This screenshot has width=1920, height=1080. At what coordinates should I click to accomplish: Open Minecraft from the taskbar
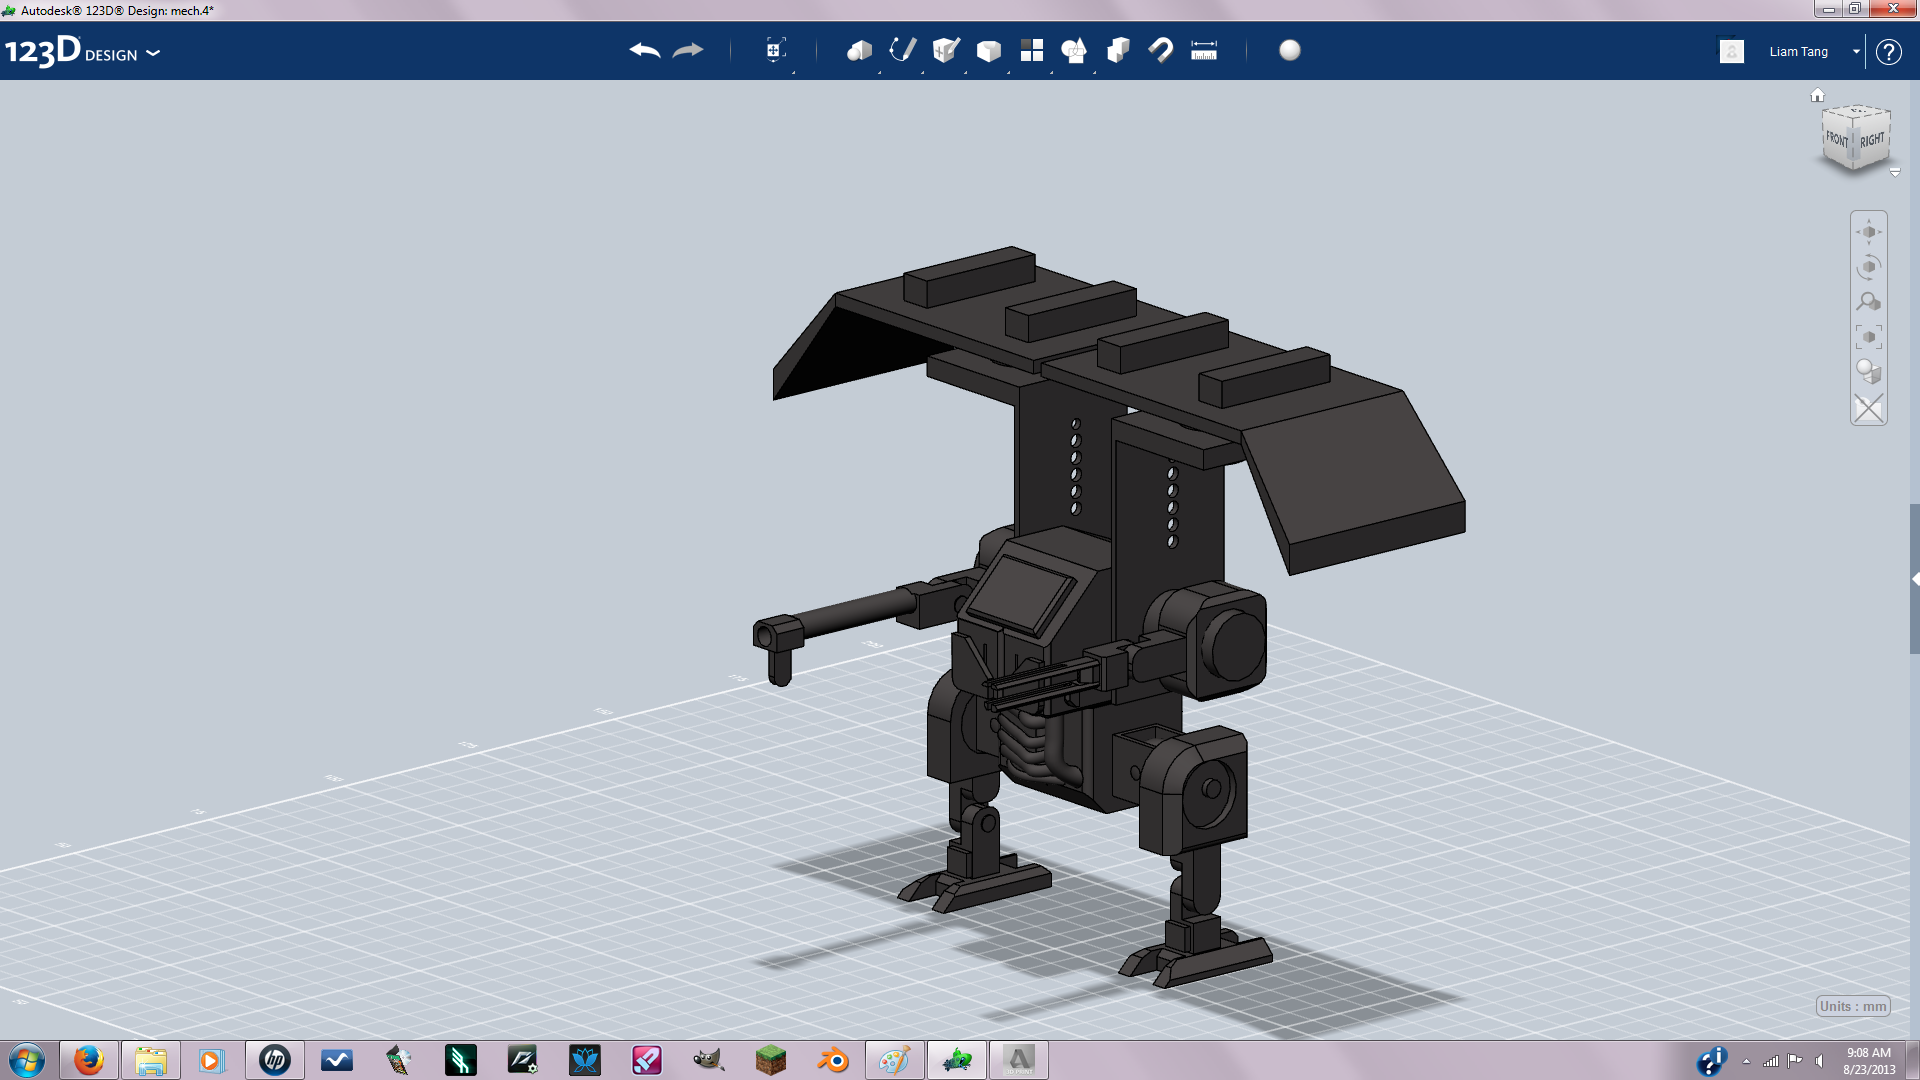click(771, 1060)
